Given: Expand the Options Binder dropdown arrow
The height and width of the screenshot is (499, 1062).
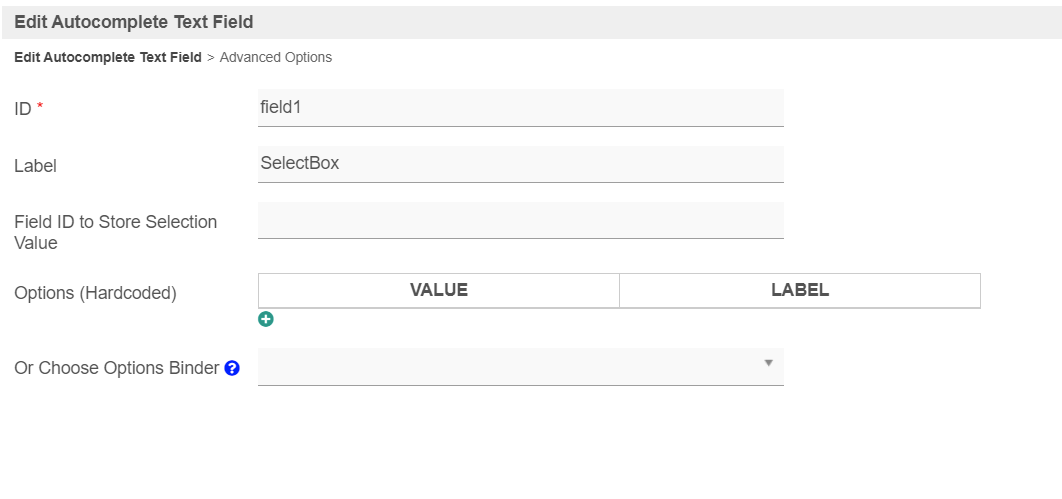Looking at the screenshot, I should point(768,363).
